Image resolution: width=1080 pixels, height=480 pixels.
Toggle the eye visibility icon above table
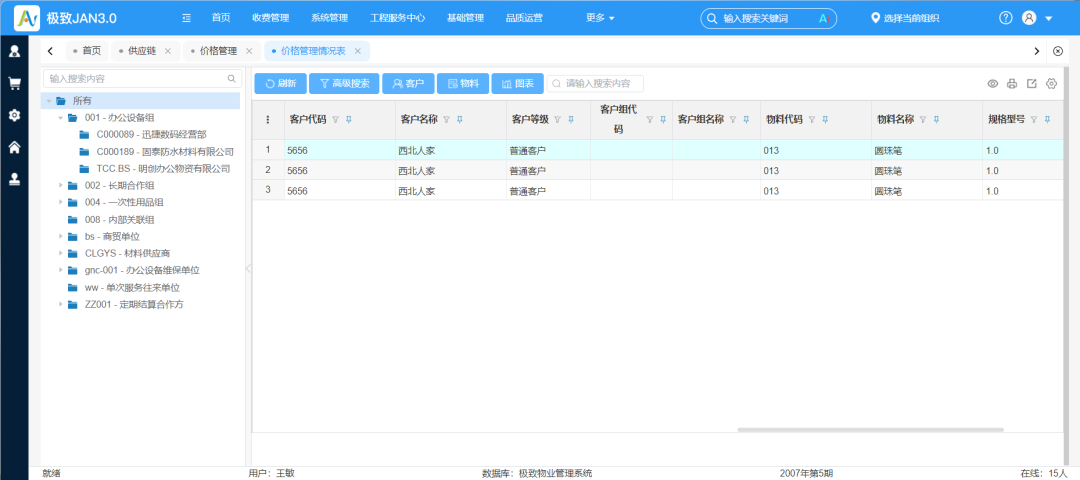click(993, 84)
